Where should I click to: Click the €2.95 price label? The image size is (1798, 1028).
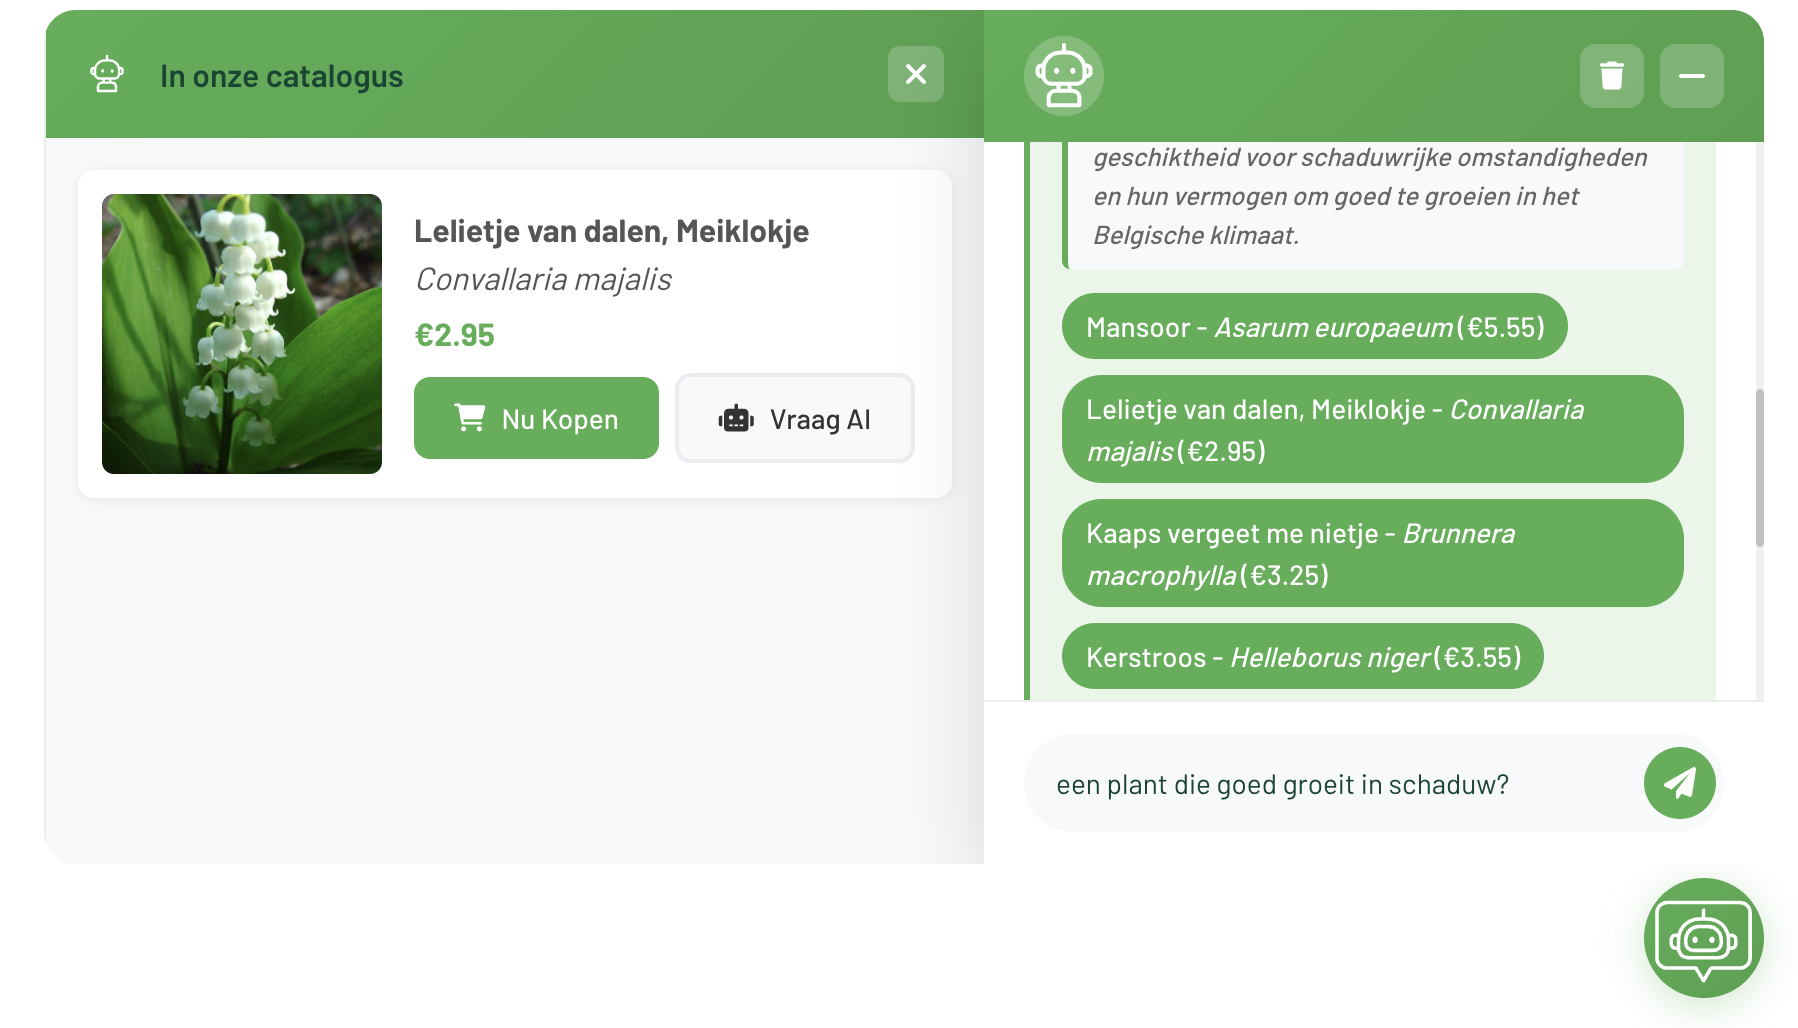point(455,335)
